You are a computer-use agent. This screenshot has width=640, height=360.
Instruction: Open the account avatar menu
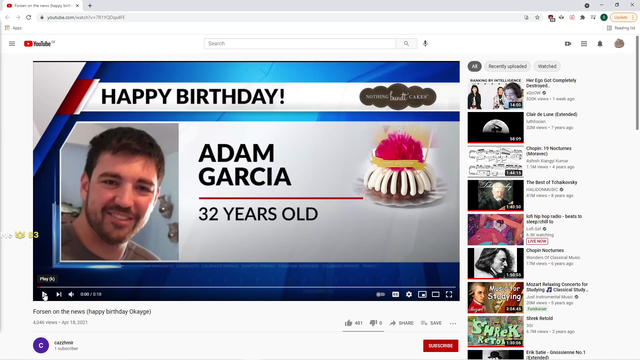click(x=619, y=43)
